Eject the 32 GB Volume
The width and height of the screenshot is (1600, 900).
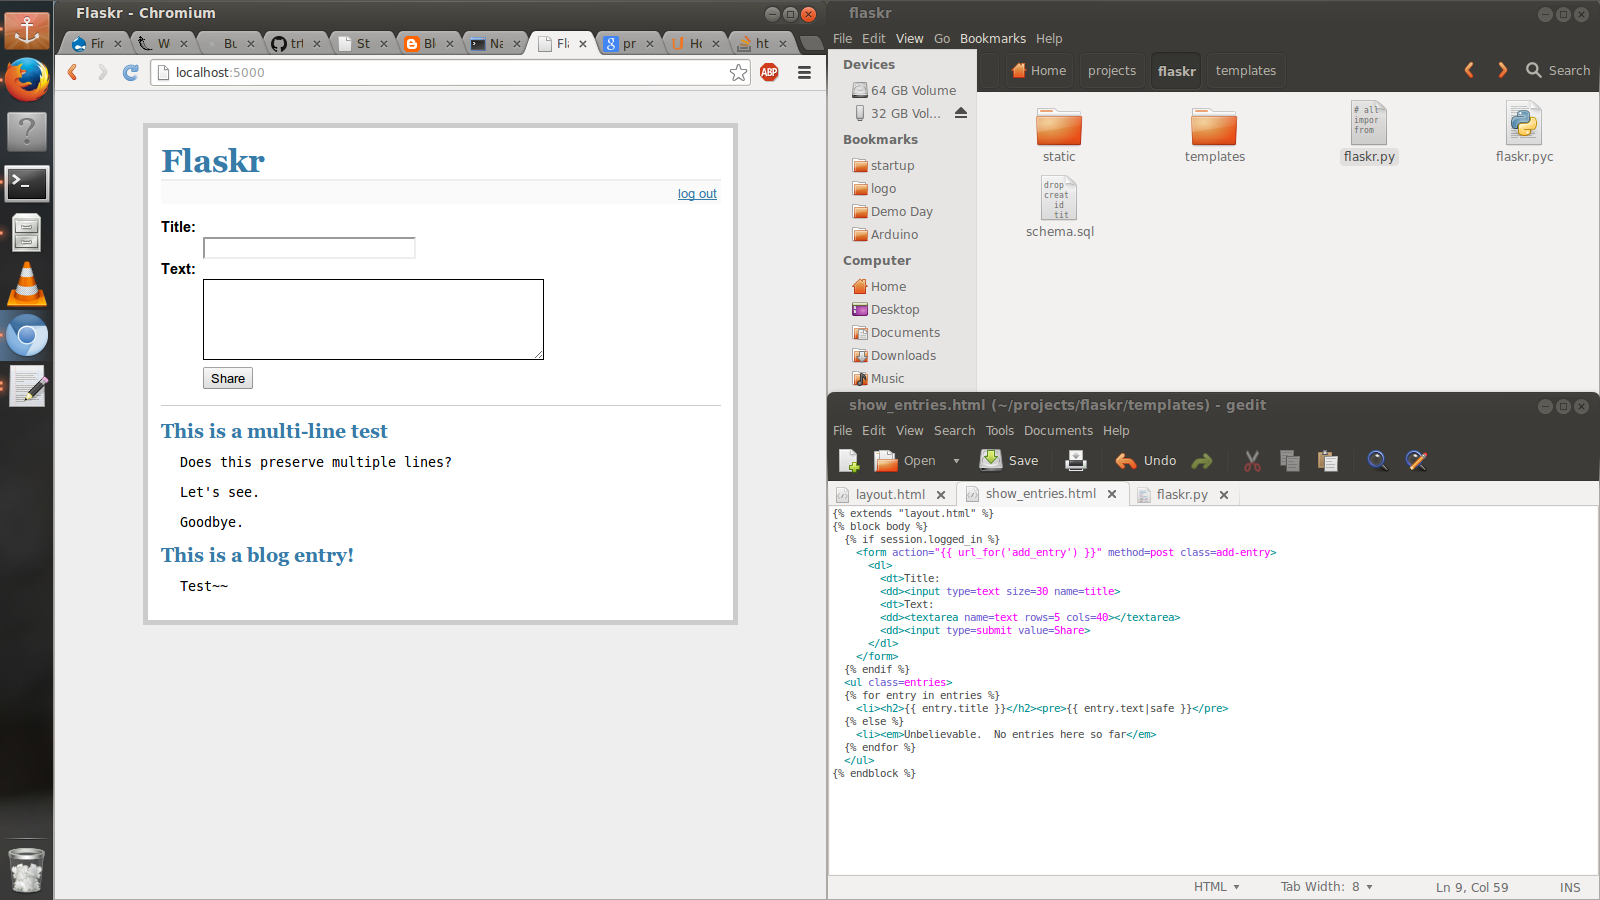(x=961, y=113)
